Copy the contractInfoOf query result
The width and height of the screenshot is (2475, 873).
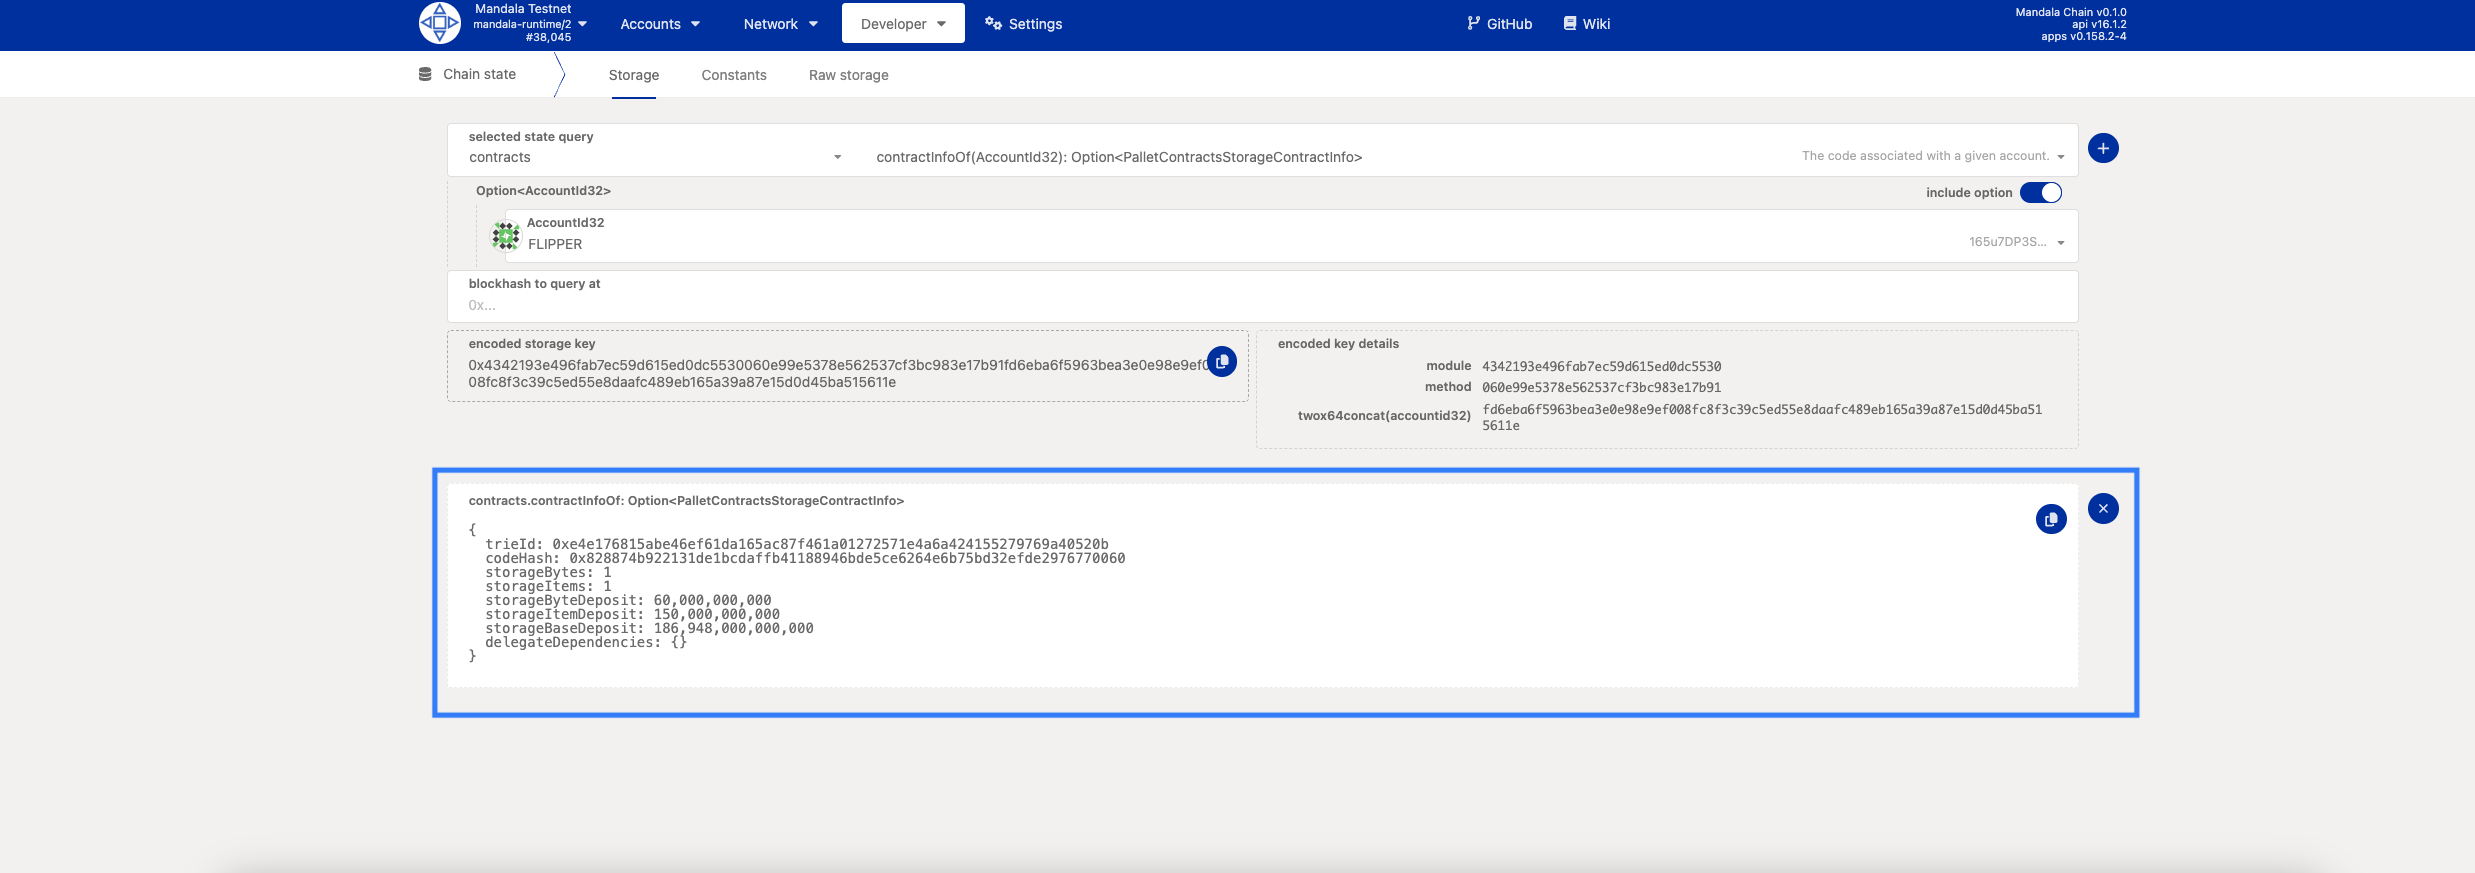tap(2051, 519)
